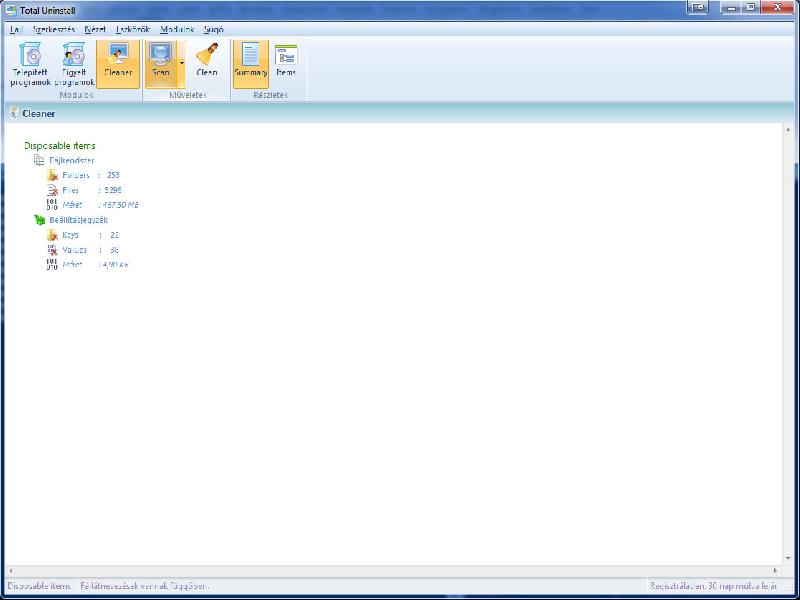Click the Keys count 22
Screen dimensions: 800x600
(114, 235)
